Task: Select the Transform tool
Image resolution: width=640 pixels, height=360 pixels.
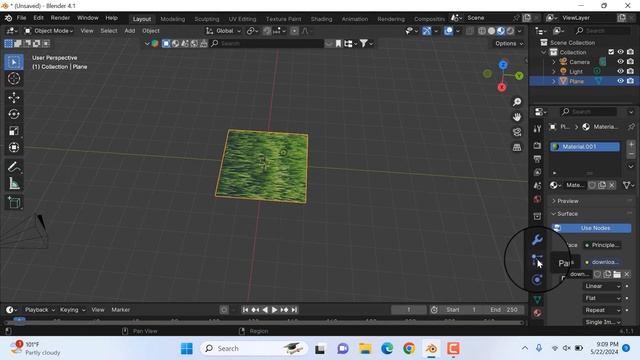Action: coord(14,147)
